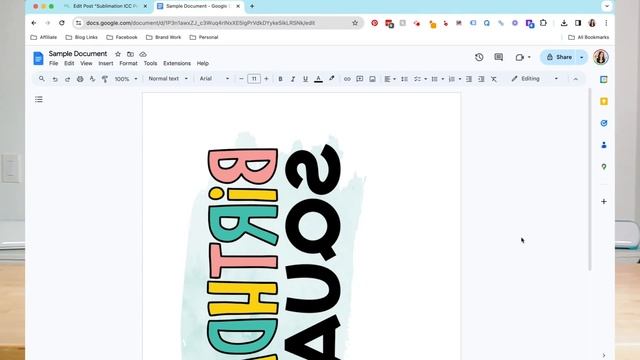640x360 pixels.
Task: Open the Help menu
Action: tap(202, 64)
